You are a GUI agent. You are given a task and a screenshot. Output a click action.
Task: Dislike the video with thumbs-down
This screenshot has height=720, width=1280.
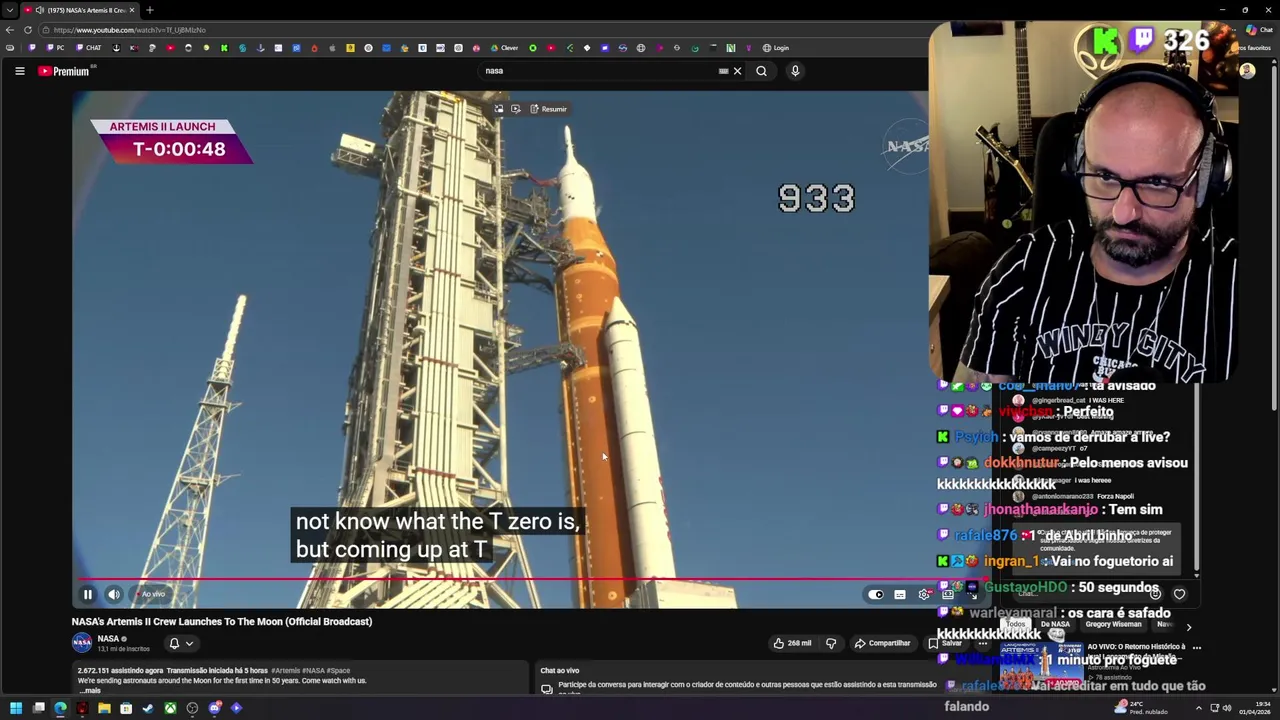pyautogui.click(x=830, y=643)
